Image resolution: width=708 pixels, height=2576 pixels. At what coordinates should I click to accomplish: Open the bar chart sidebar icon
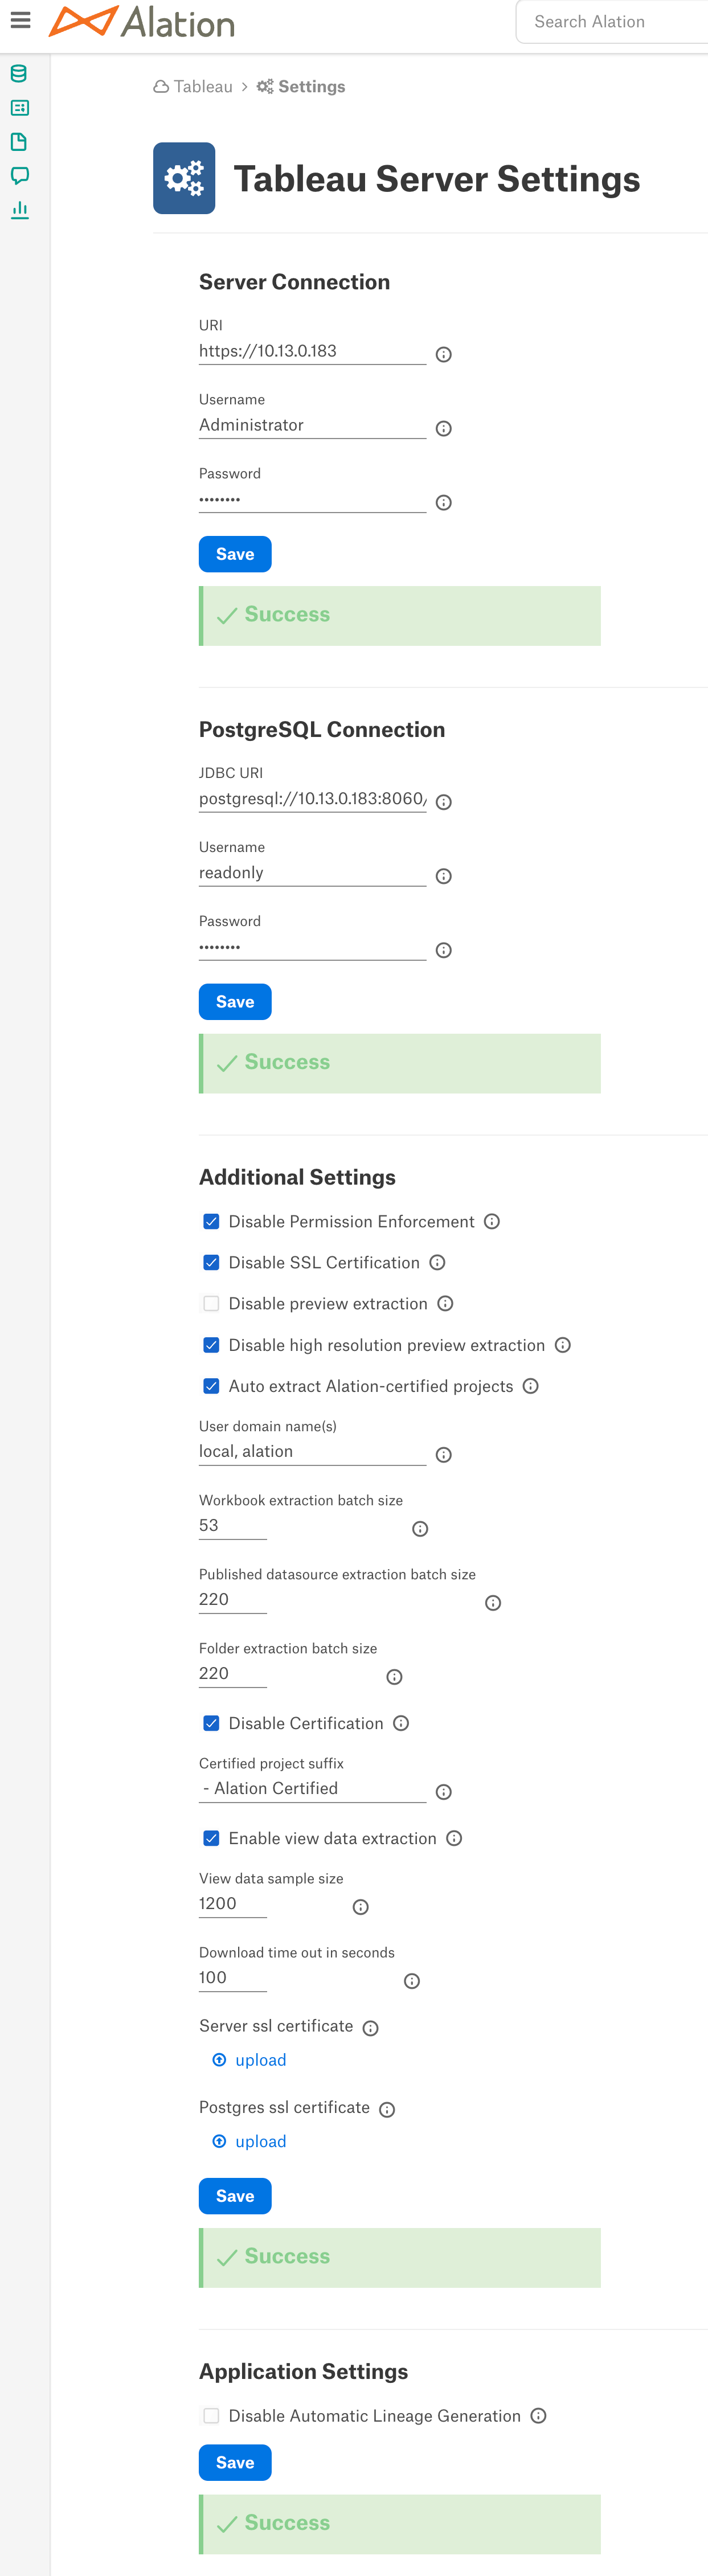pos(19,210)
